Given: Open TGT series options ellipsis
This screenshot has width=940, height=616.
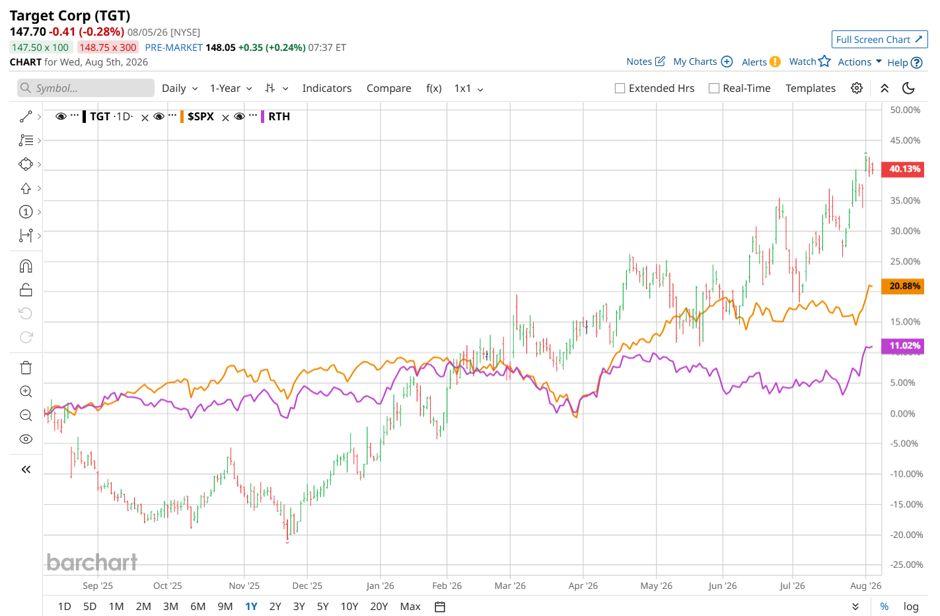Looking at the screenshot, I should coord(74,115).
